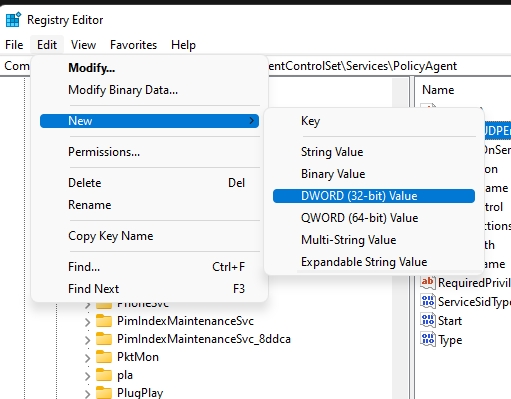
Task: Select the PktMon folder icon
Action: (x=104, y=357)
